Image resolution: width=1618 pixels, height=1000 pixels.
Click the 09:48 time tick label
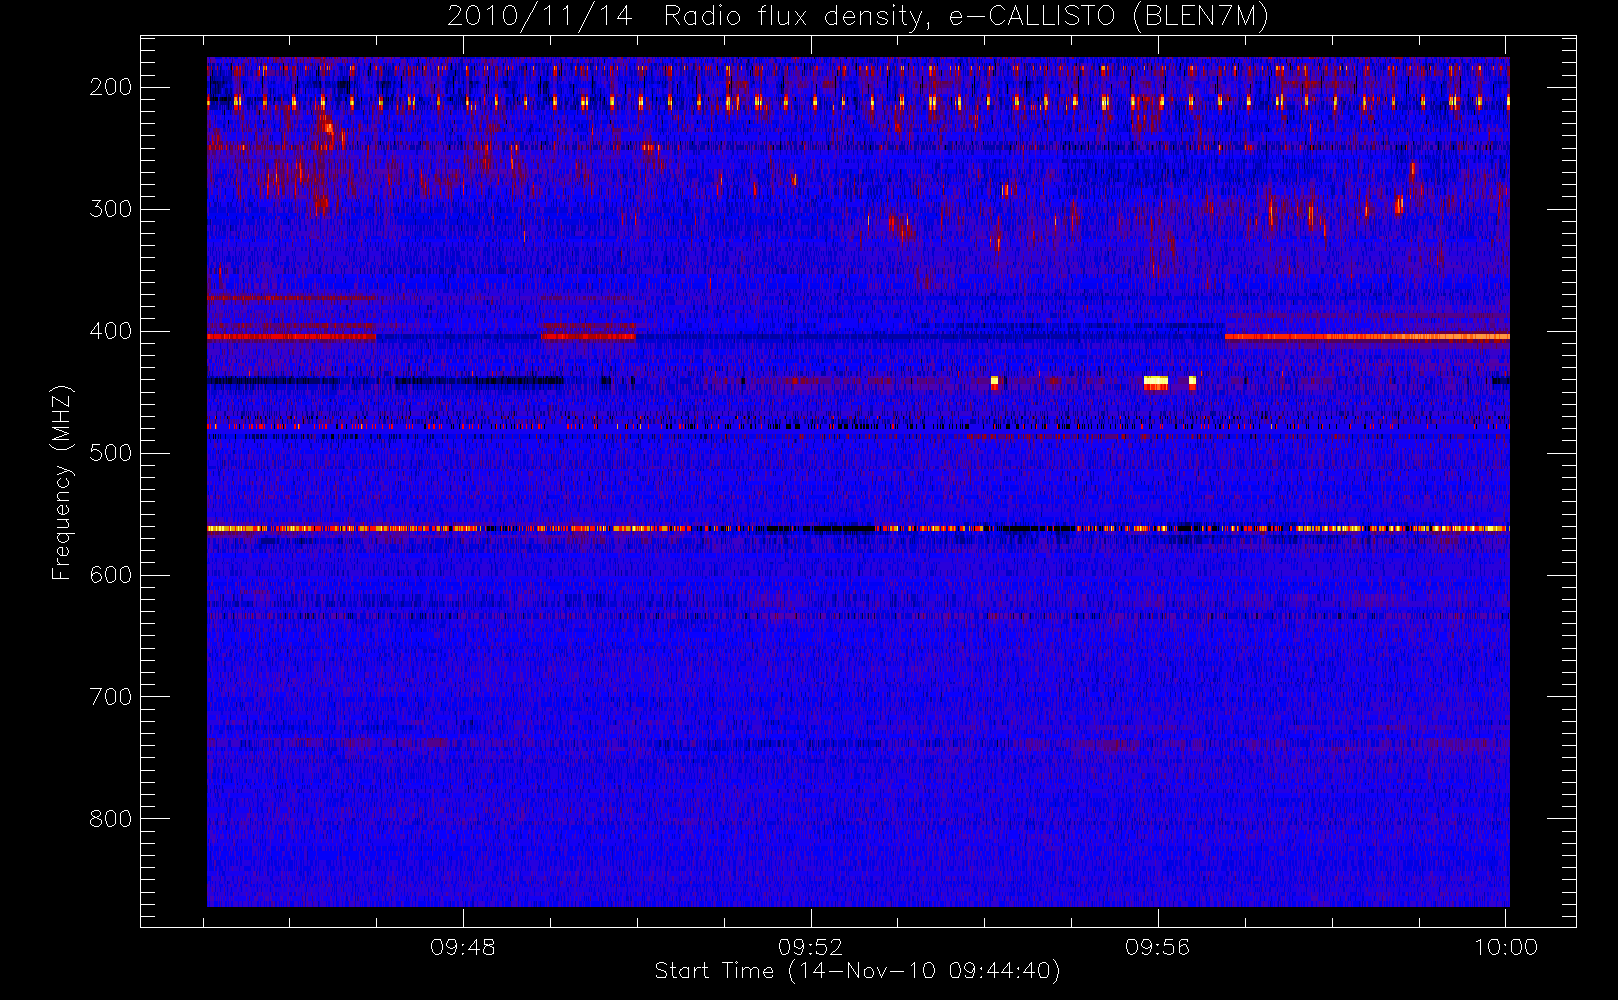point(463,947)
